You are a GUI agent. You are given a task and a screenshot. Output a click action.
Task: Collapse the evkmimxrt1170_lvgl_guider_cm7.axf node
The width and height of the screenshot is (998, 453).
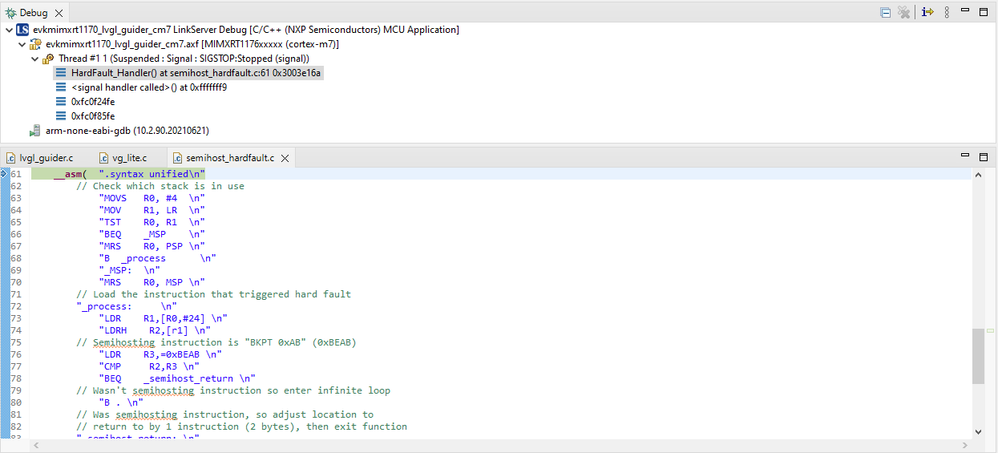pos(22,45)
